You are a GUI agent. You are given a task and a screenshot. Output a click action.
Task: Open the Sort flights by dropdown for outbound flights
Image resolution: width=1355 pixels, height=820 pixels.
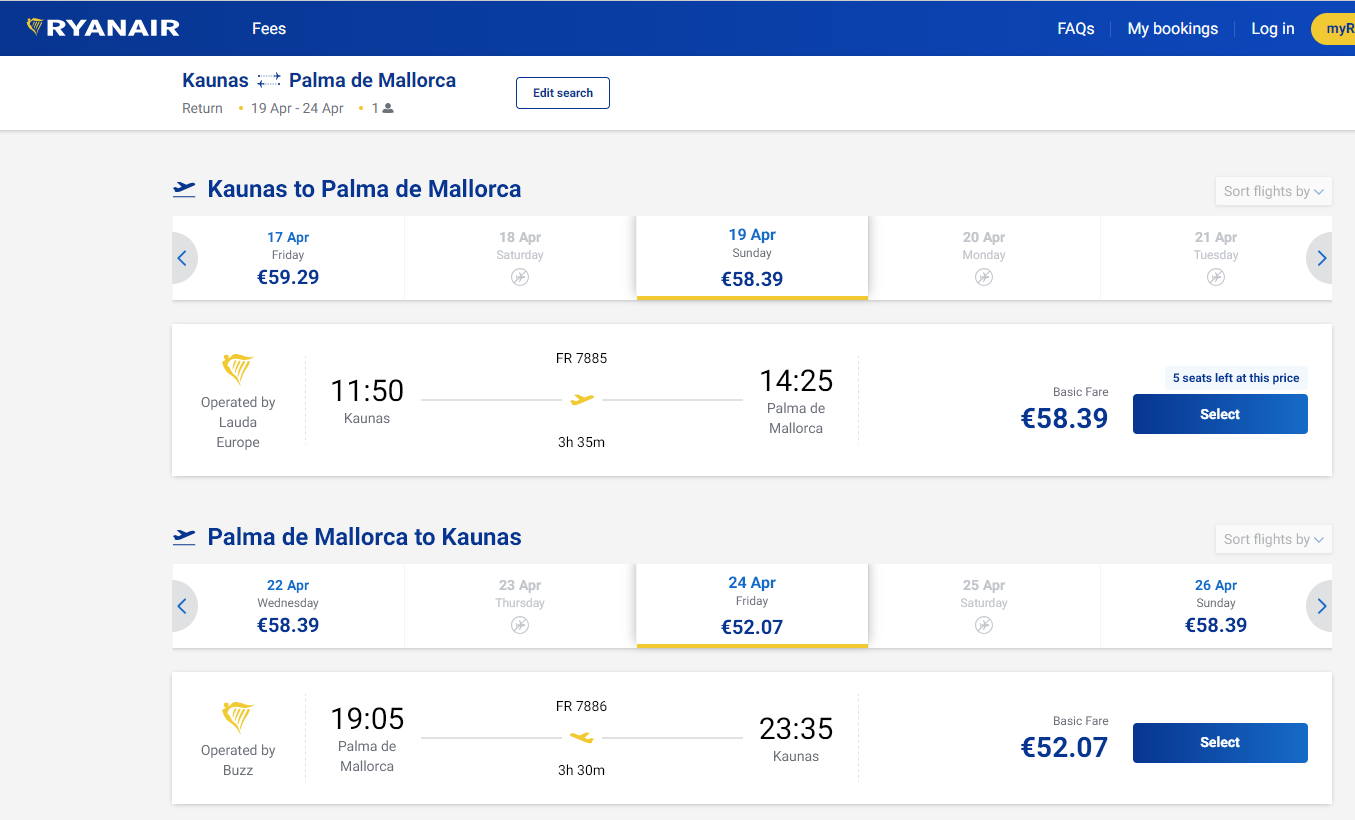(x=1273, y=190)
